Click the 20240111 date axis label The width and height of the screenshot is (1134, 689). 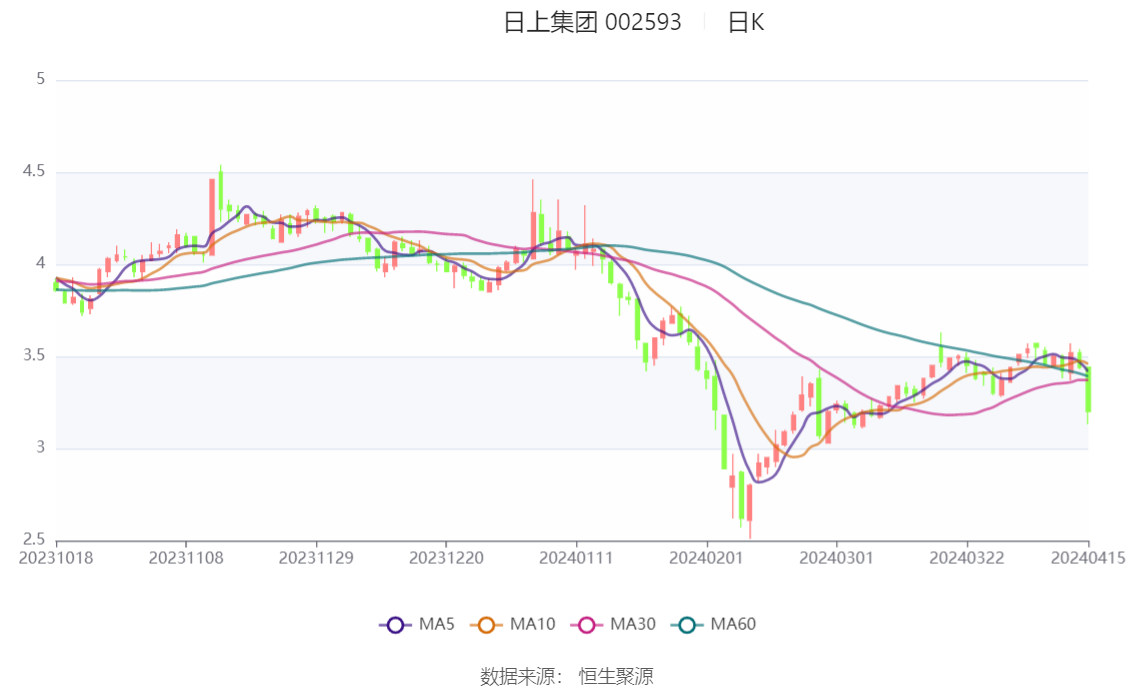point(576,558)
